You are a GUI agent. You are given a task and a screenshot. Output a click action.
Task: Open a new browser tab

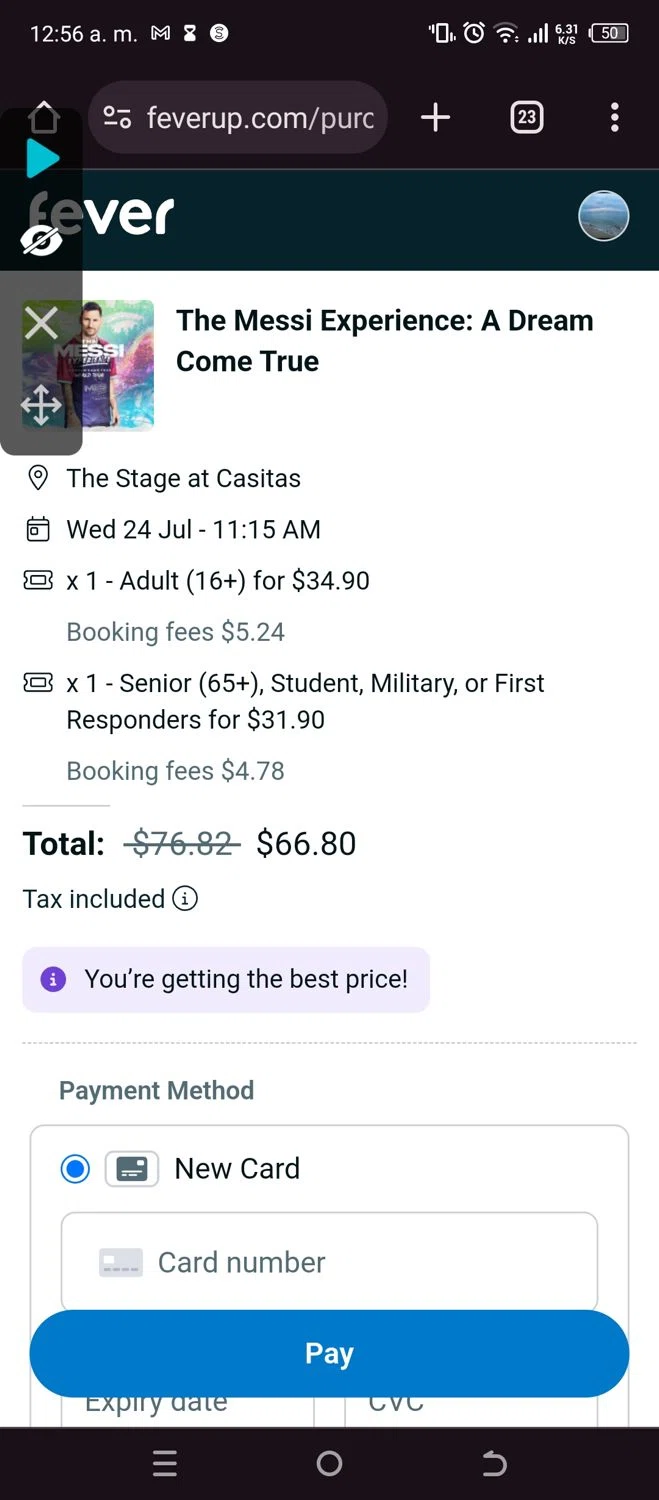coord(435,118)
